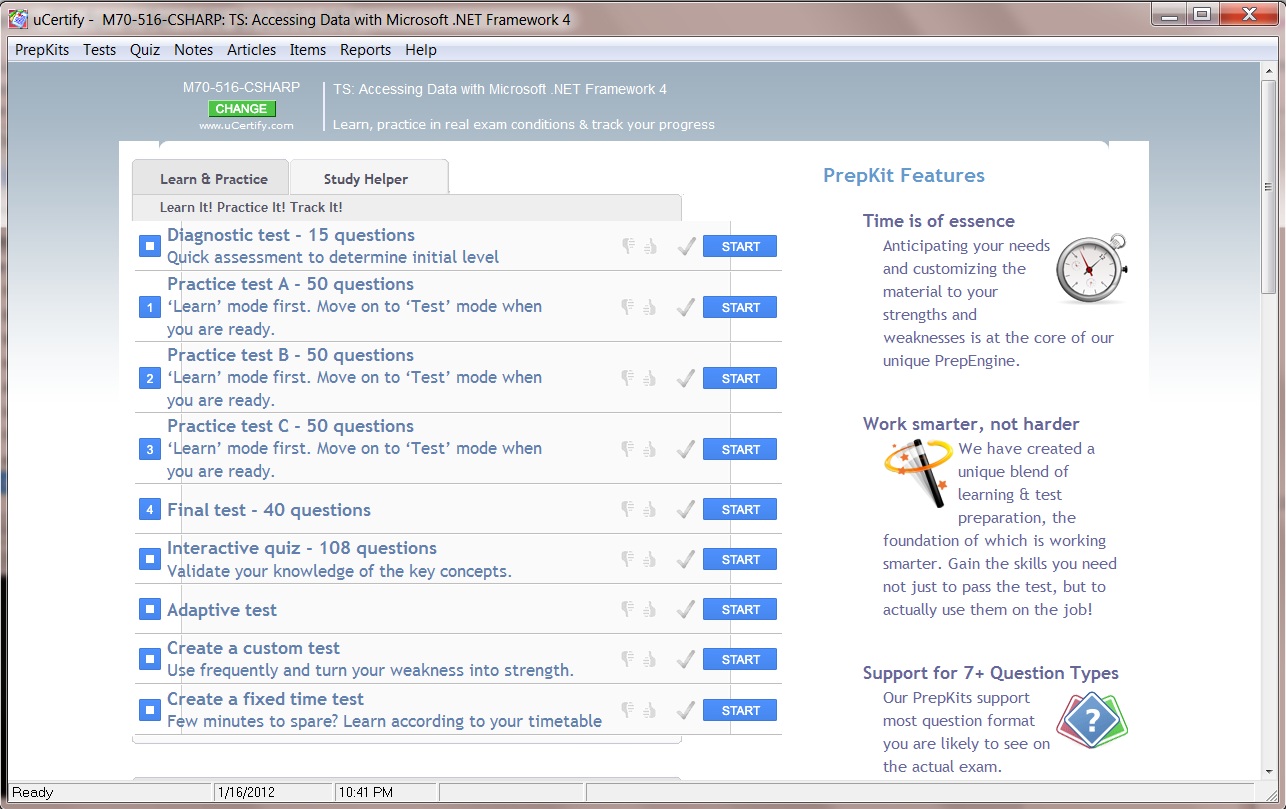Screen dimensions: 1286x809
Task: Click the stopwatch image under Time is of essence
Action: [1092, 268]
